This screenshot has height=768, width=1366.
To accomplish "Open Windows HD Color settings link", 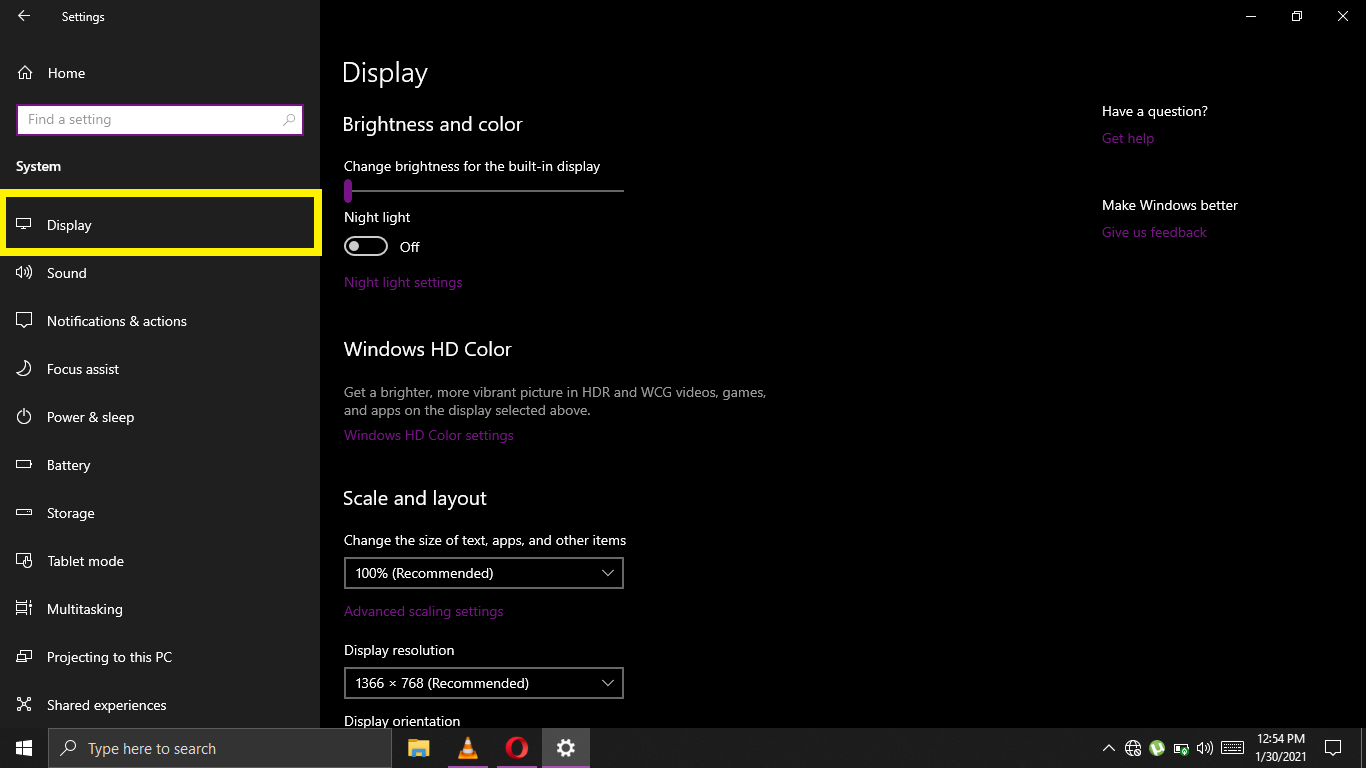I will click(x=429, y=436).
